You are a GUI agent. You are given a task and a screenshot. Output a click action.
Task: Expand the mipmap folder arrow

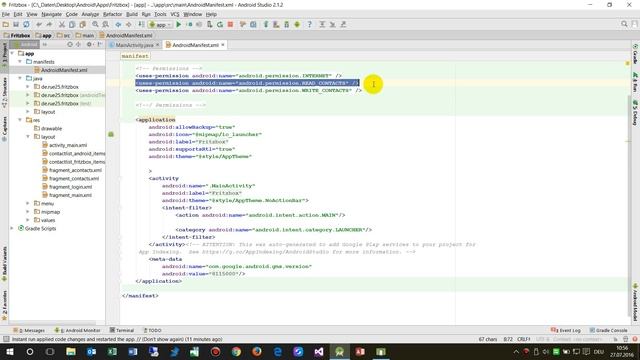tap(28, 212)
